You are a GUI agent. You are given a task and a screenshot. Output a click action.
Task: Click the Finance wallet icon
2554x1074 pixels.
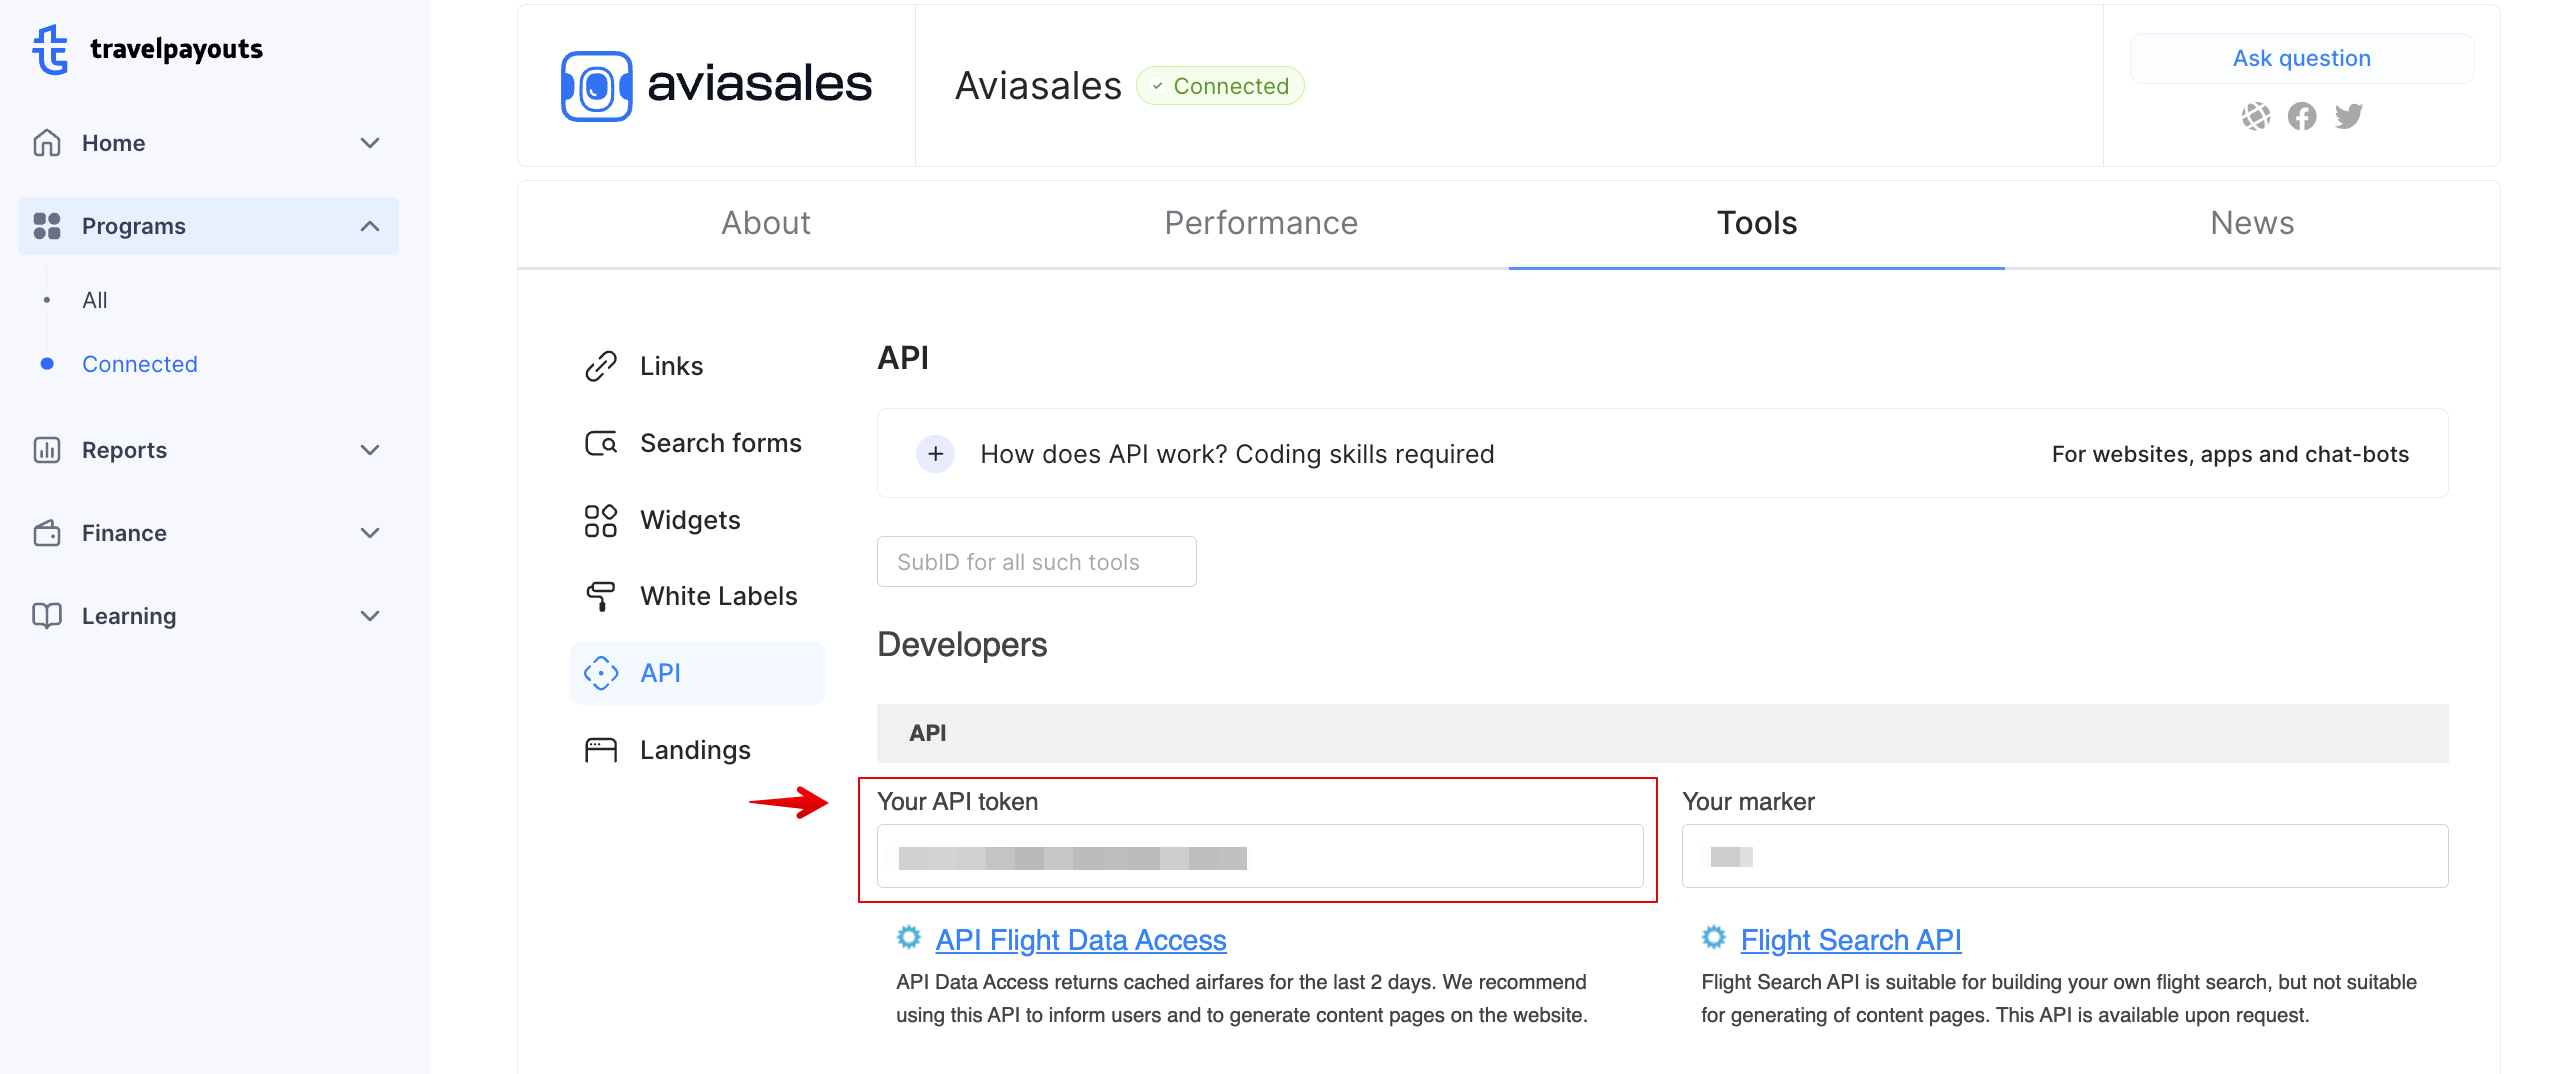click(46, 533)
